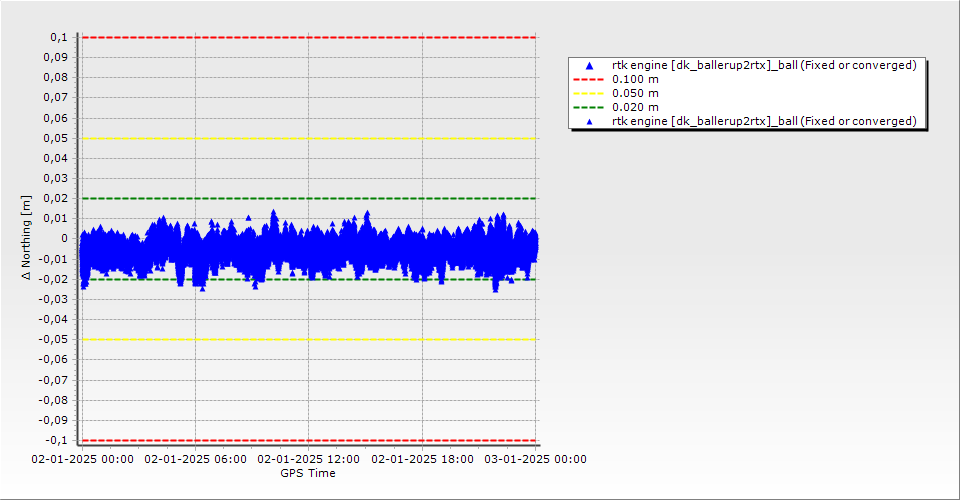This screenshot has height=500, width=960.
Task: Click the '02-01-2025 12:00' time label
Action: pyautogui.click(x=309, y=459)
